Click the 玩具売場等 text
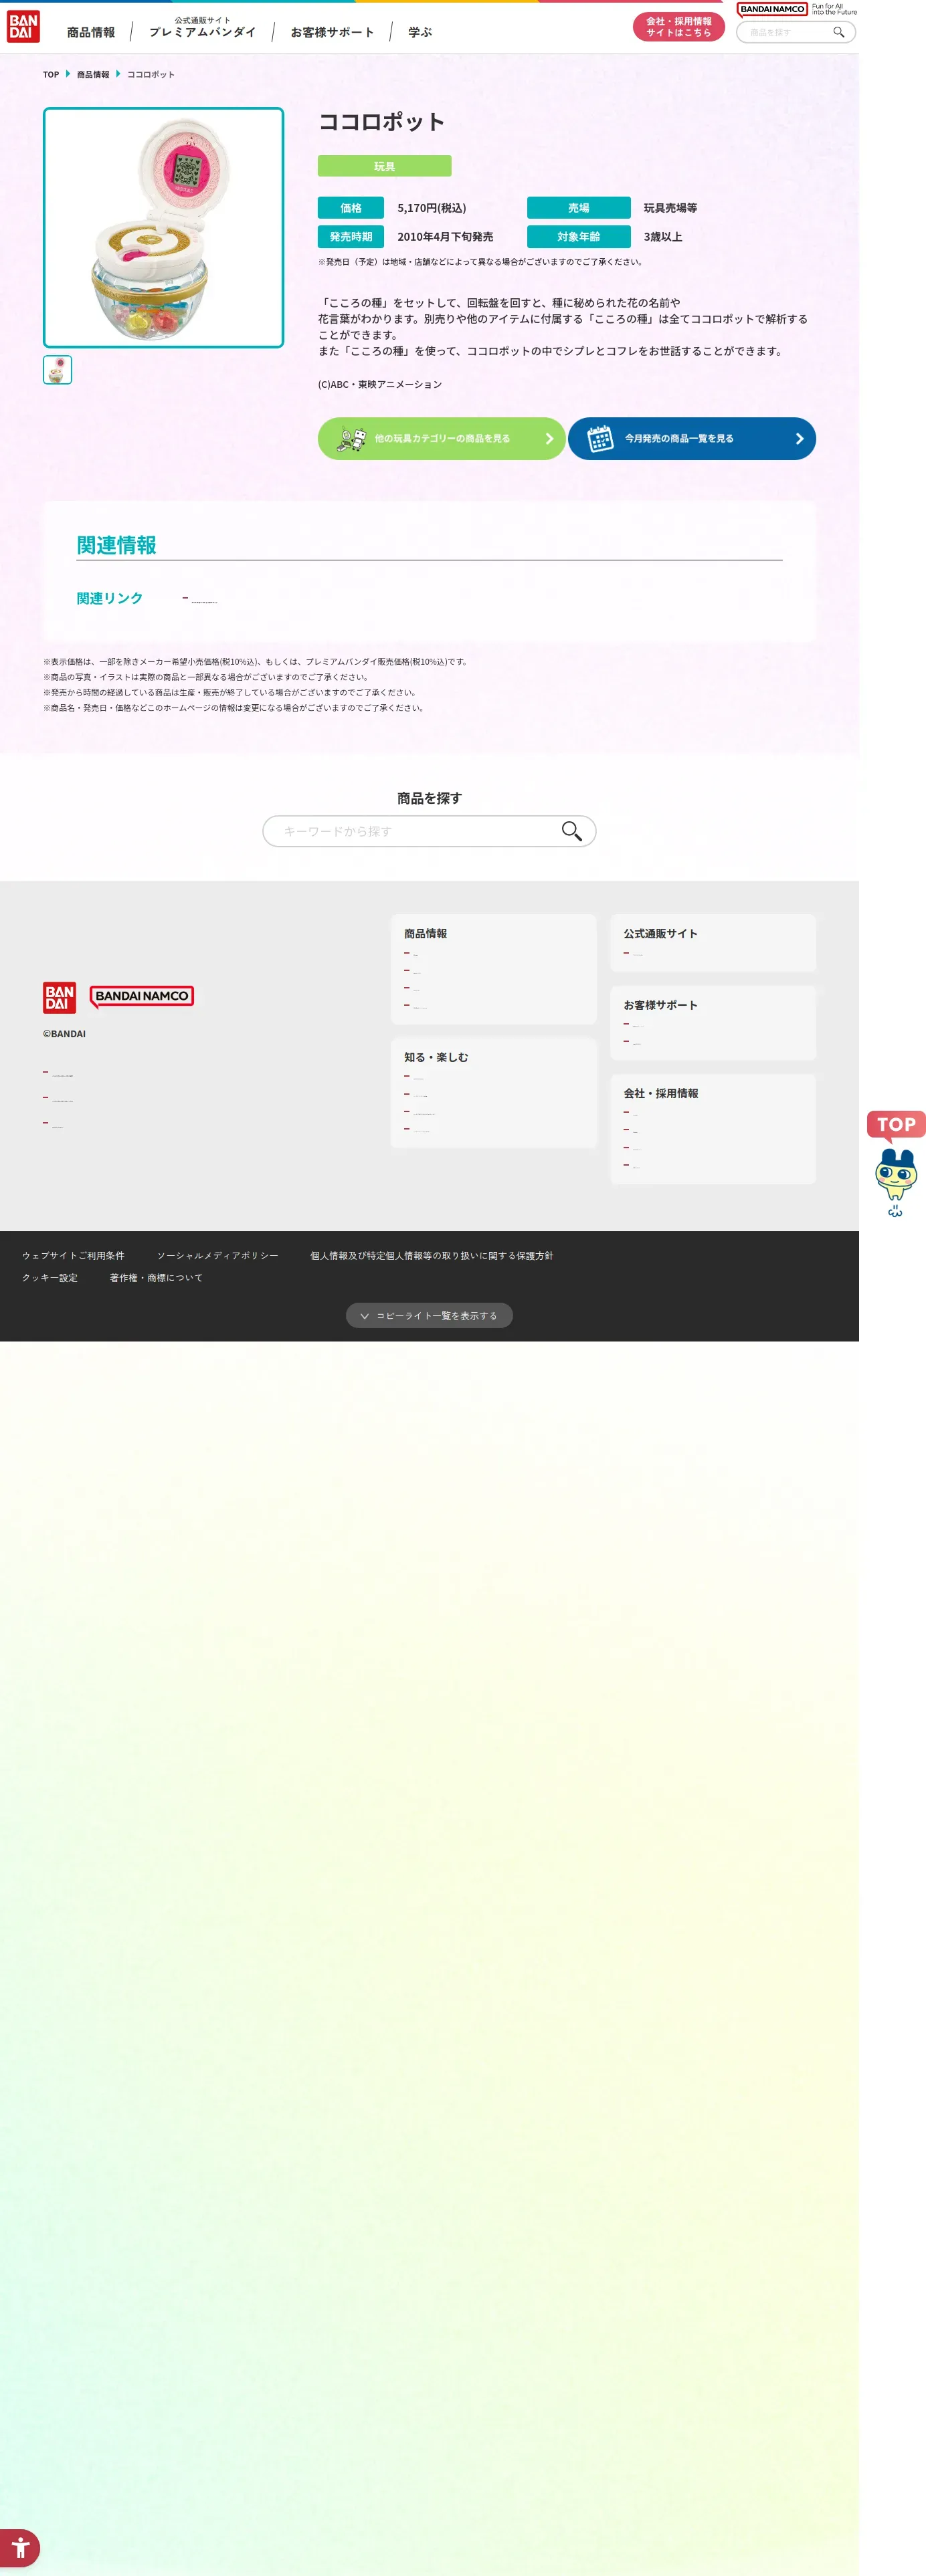Screen dimensions: 926x2576 pyautogui.click(x=670, y=208)
